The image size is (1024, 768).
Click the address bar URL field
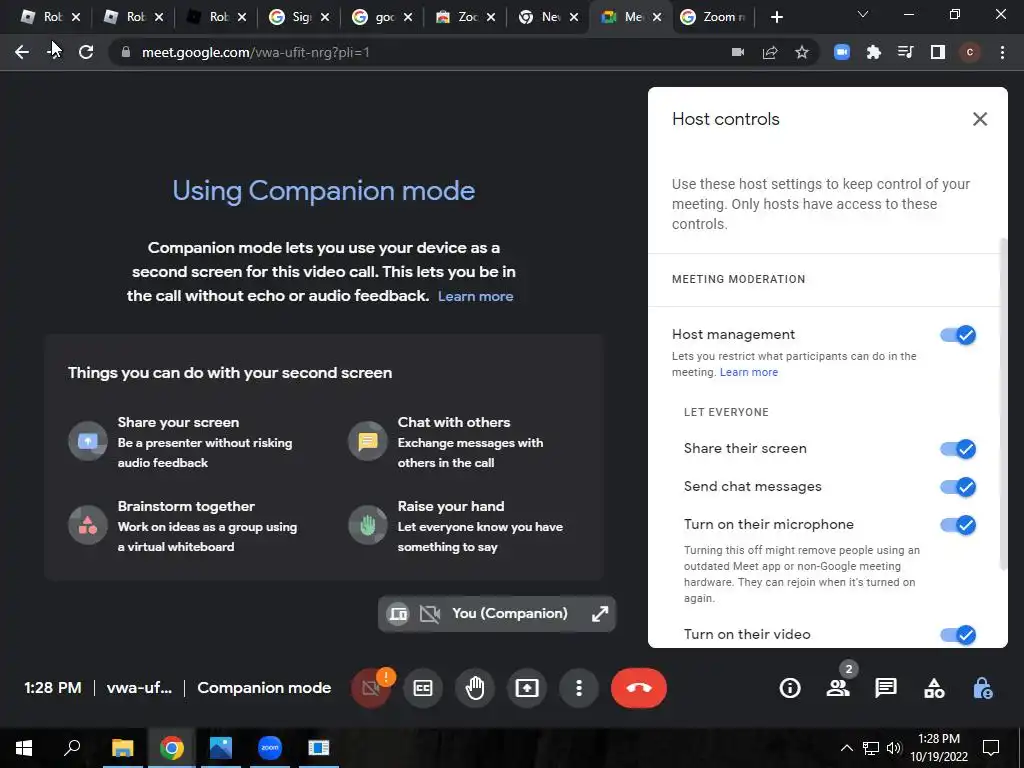point(418,52)
